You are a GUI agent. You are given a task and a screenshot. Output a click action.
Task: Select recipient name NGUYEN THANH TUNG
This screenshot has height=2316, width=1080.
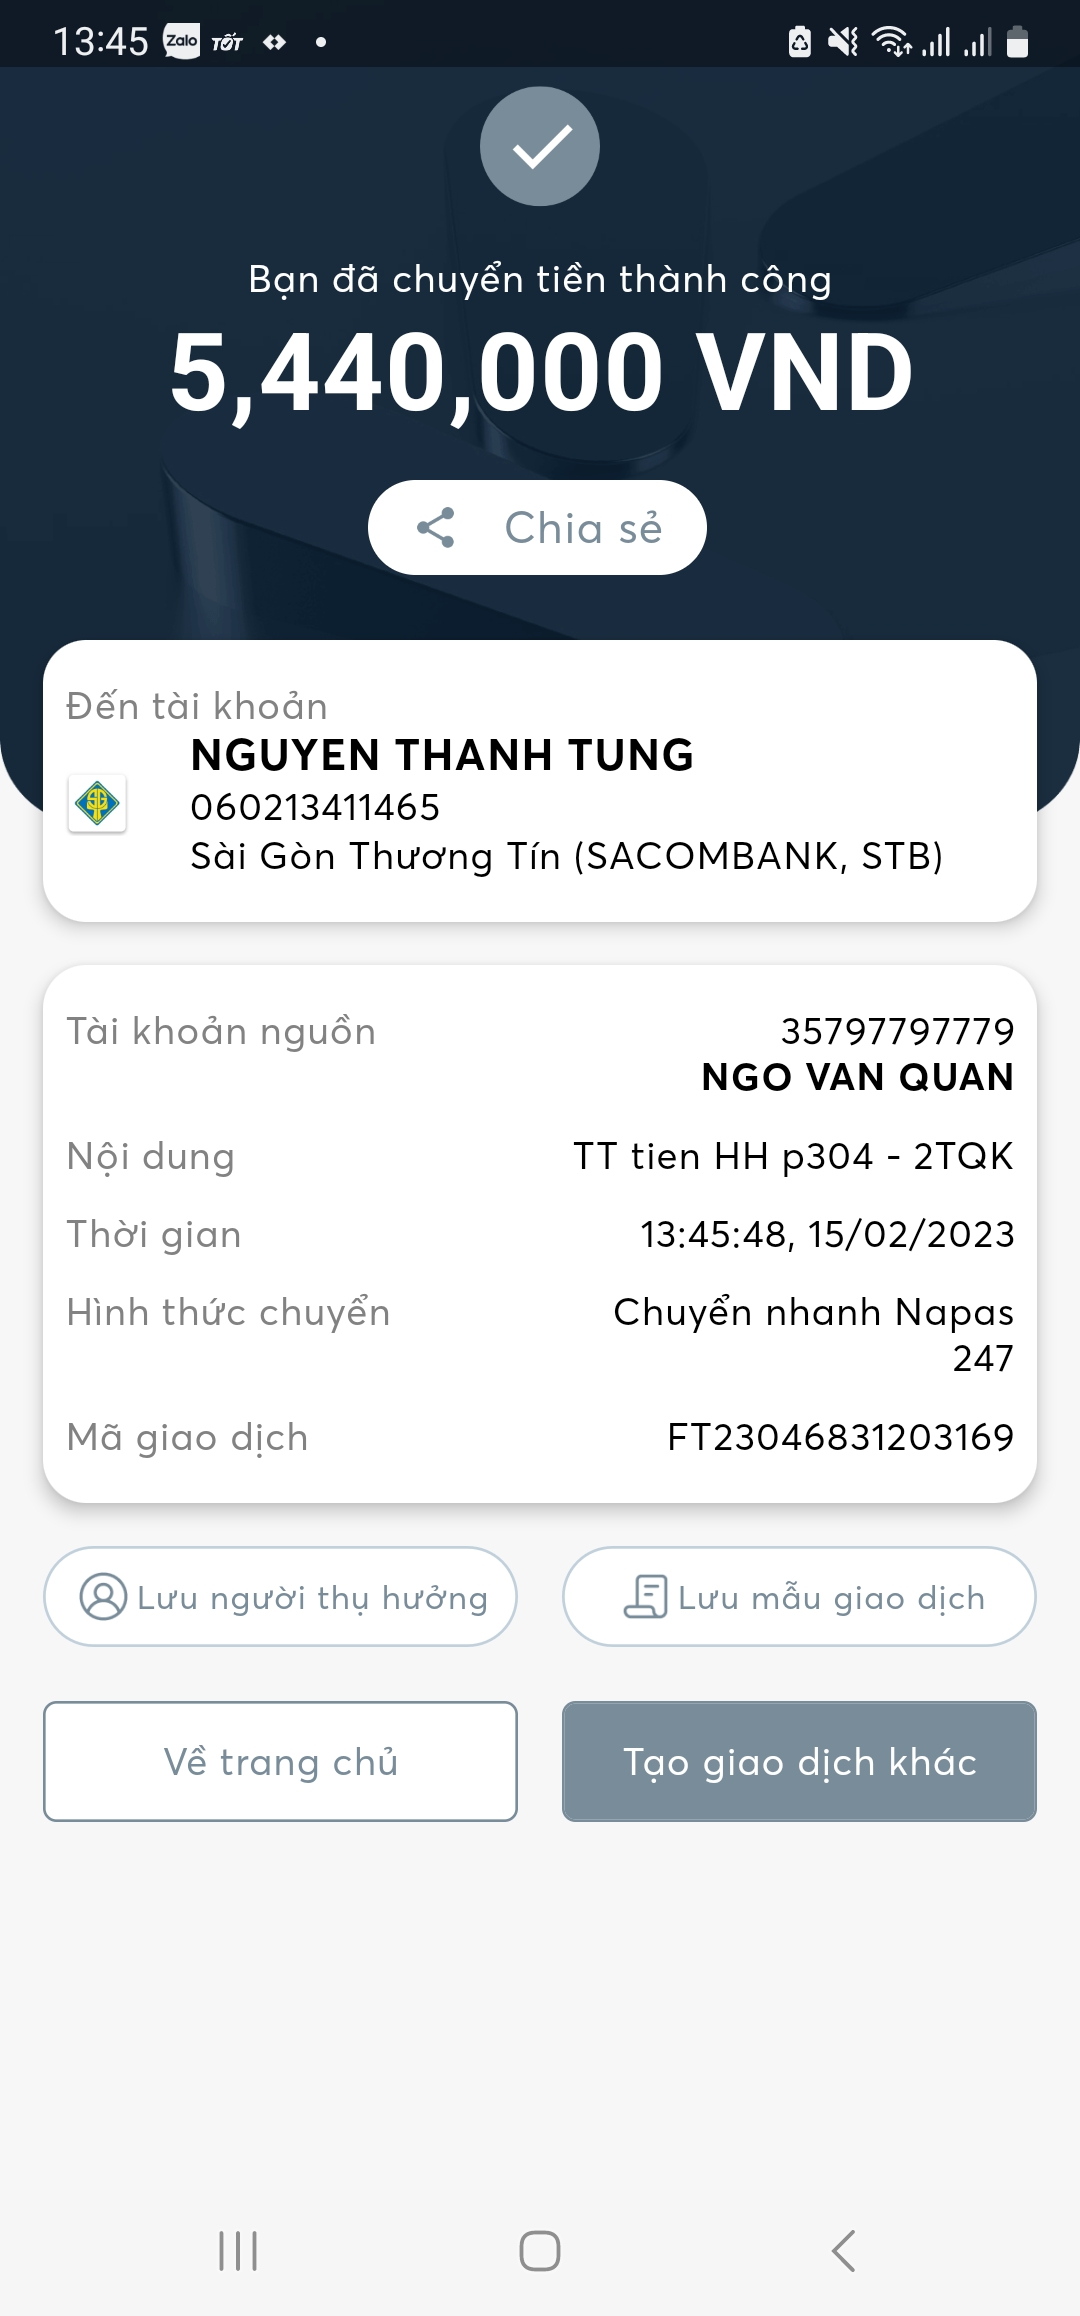tap(442, 755)
